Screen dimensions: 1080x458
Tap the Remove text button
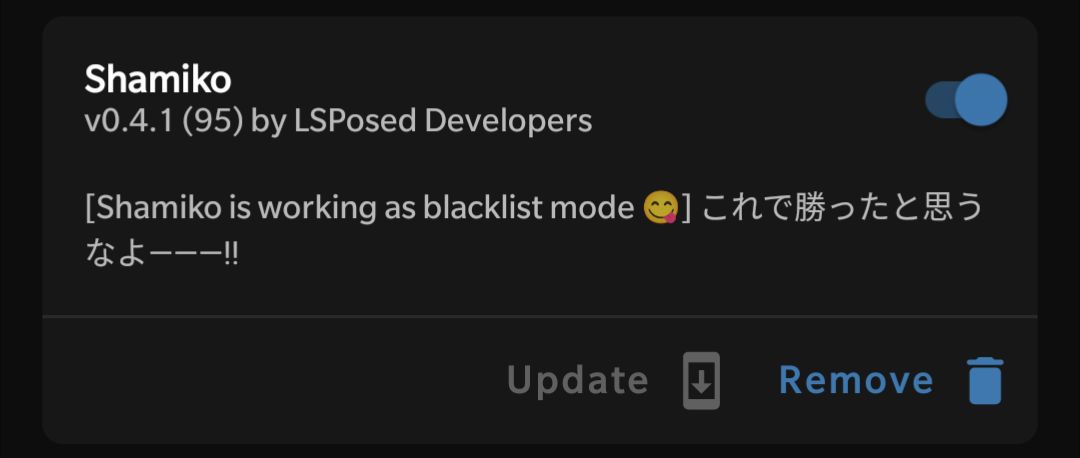(856, 380)
